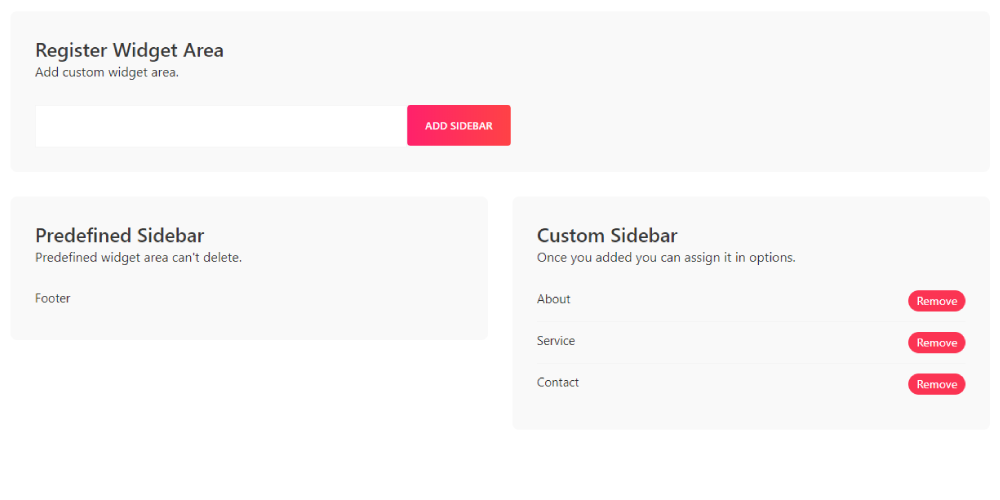This screenshot has height=500, width=1000.
Task: Click the Custom Sidebar heading
Action: 607,236
